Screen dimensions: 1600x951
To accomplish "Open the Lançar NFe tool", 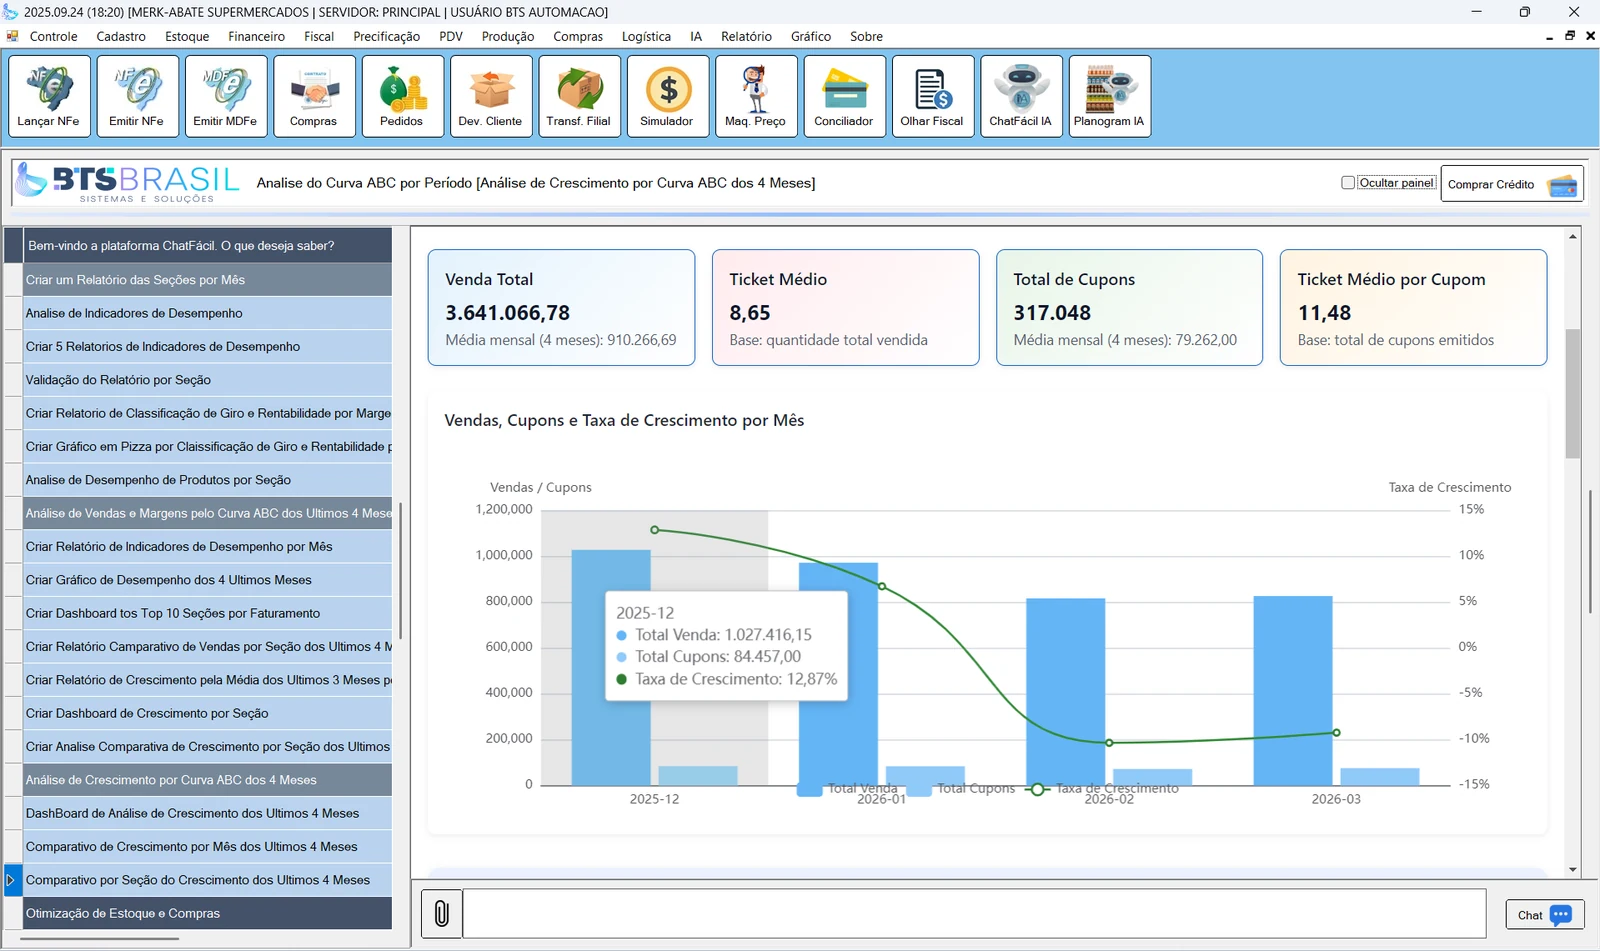I will point(49,96).
